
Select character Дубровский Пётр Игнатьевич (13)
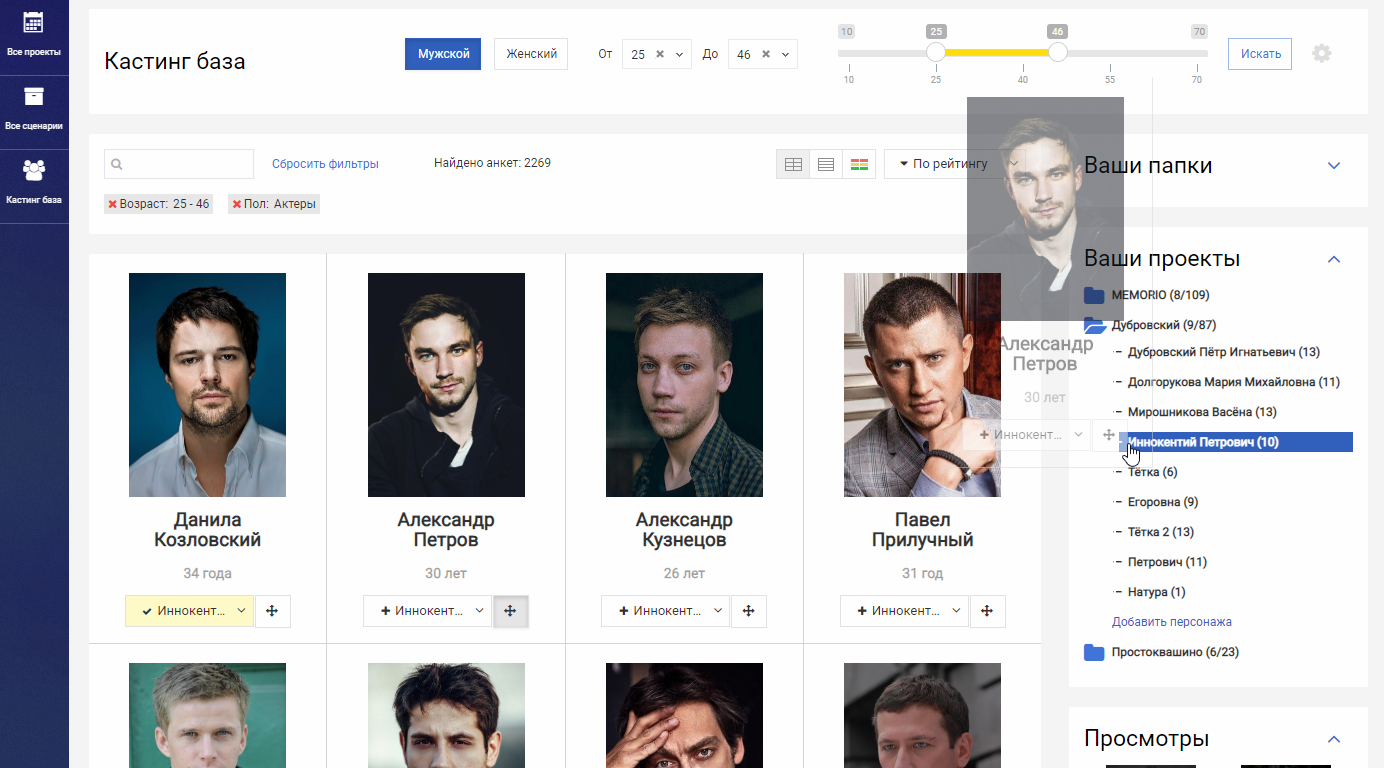[x=1224, y=352]
